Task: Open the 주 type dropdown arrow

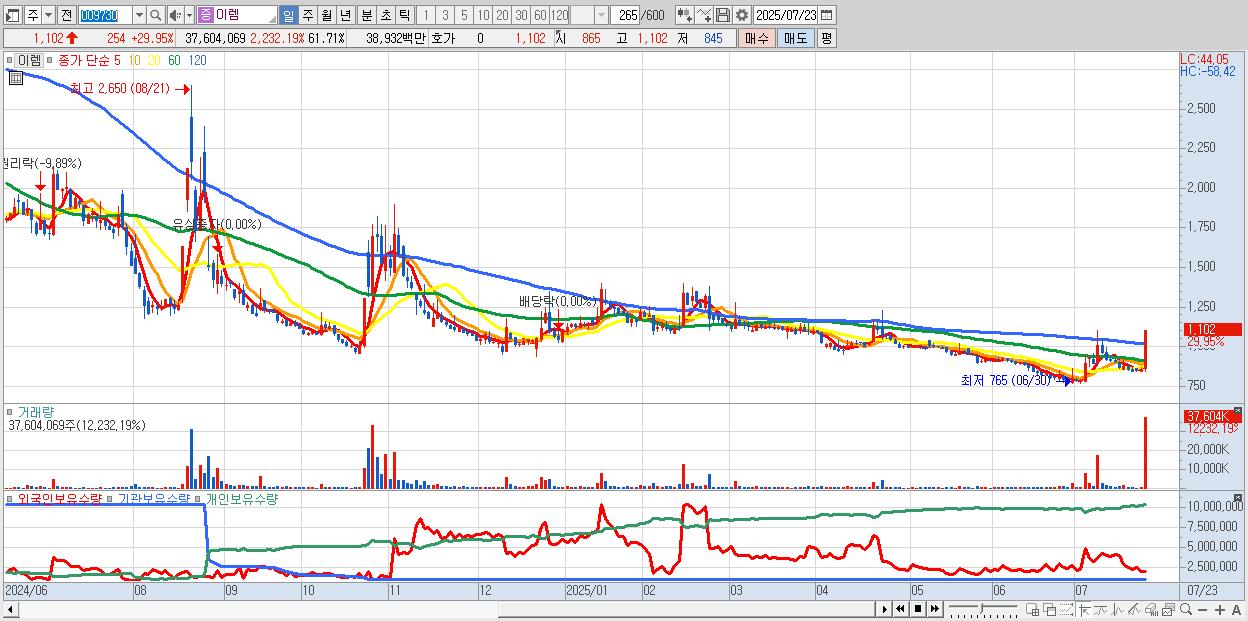Action: [x=47, y=15]
